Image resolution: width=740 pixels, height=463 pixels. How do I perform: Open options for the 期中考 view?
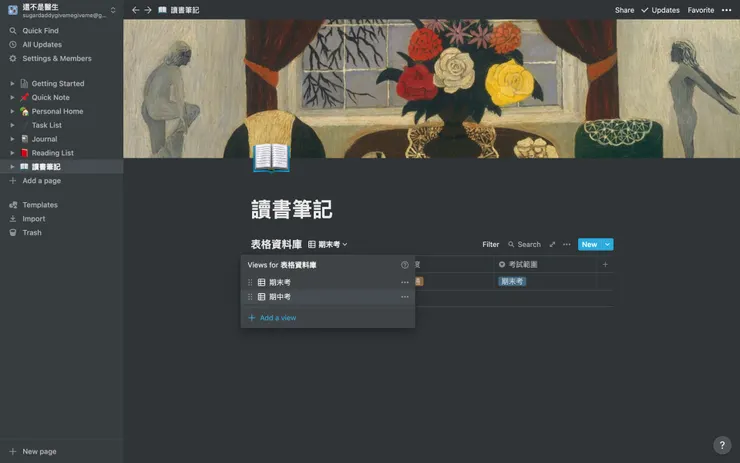404,297
